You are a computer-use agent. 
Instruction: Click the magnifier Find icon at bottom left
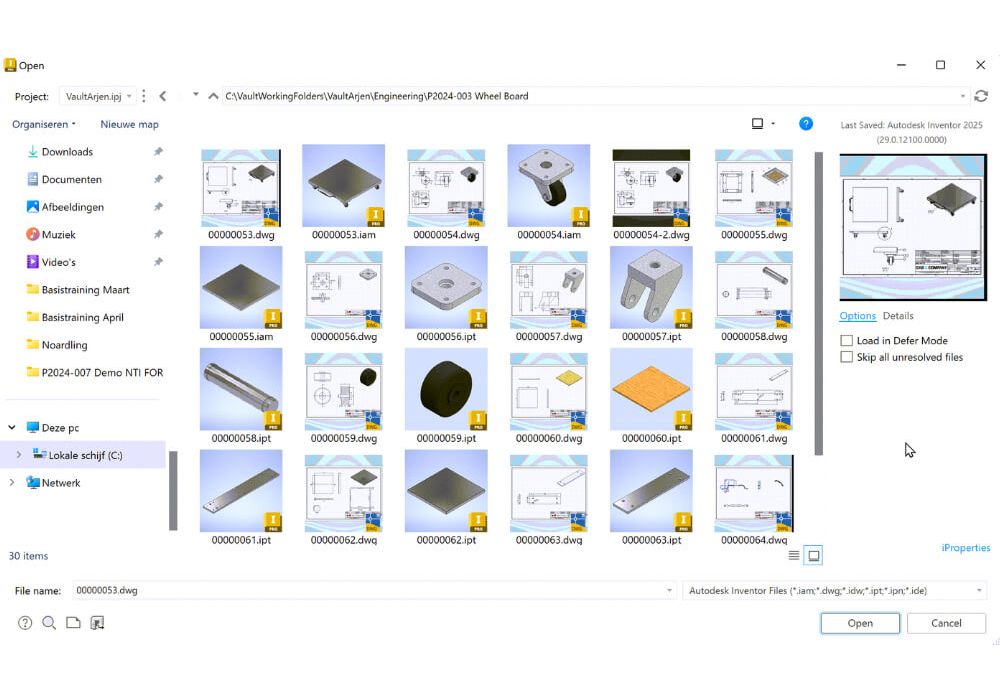coord(49,623)
